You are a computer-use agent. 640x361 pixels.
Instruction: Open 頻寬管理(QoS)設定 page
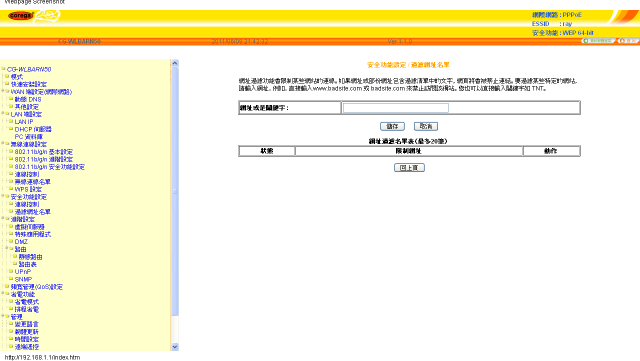(x=37, y=287)
